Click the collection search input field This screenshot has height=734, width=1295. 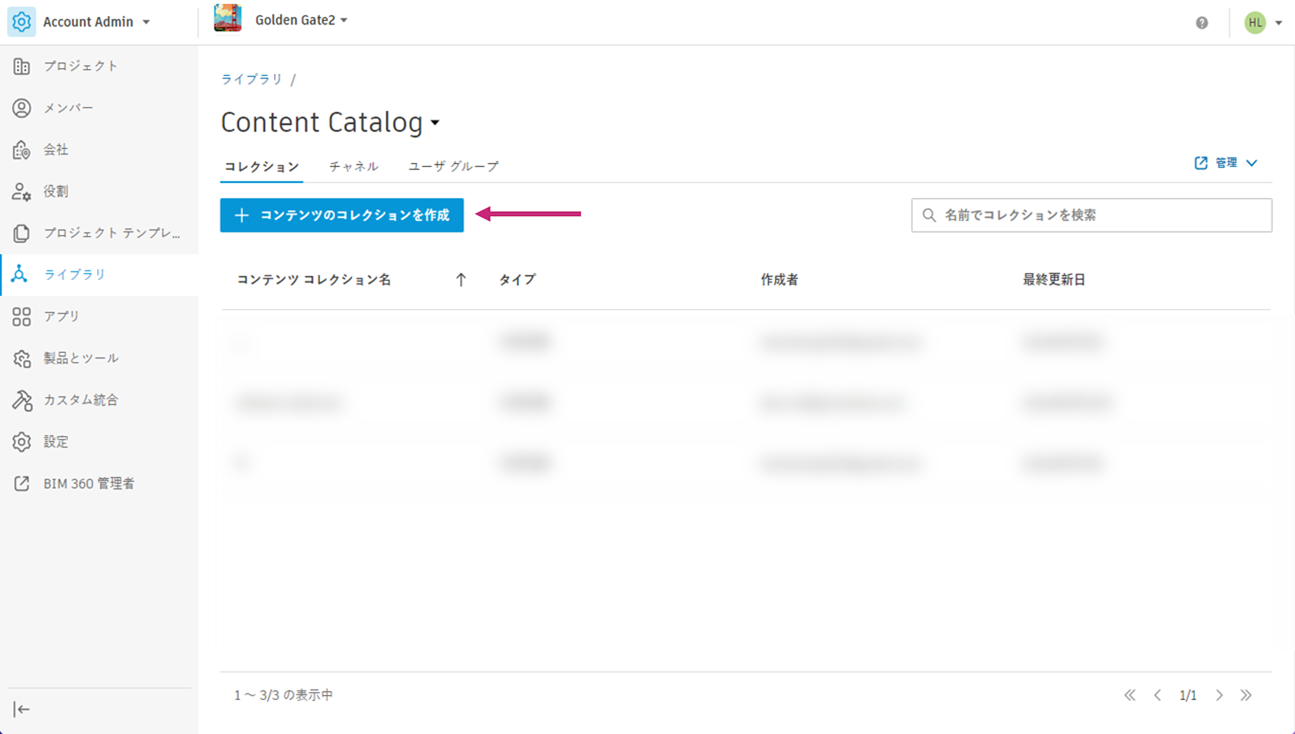1090,215
